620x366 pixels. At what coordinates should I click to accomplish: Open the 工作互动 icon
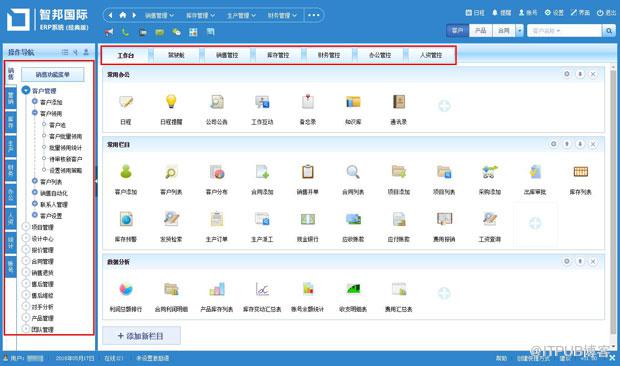[262, 102]
